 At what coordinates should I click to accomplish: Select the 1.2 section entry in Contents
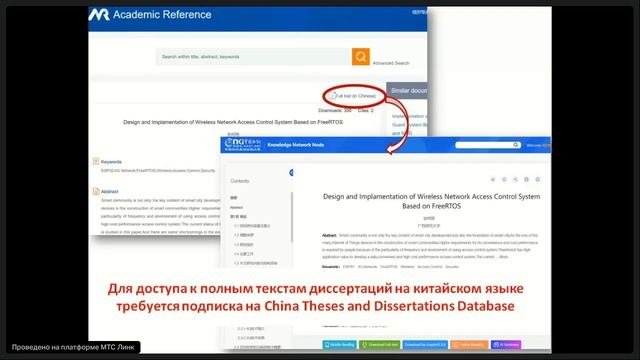[244, 235]
